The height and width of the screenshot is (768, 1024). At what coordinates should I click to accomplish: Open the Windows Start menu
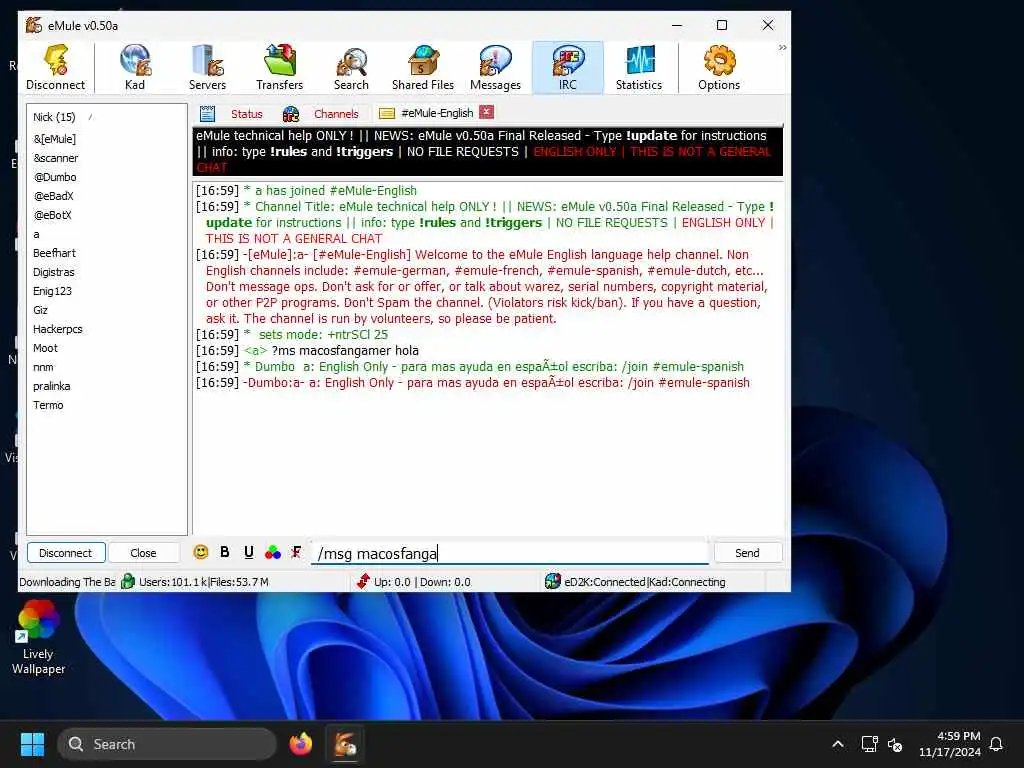tap(33, 744)
